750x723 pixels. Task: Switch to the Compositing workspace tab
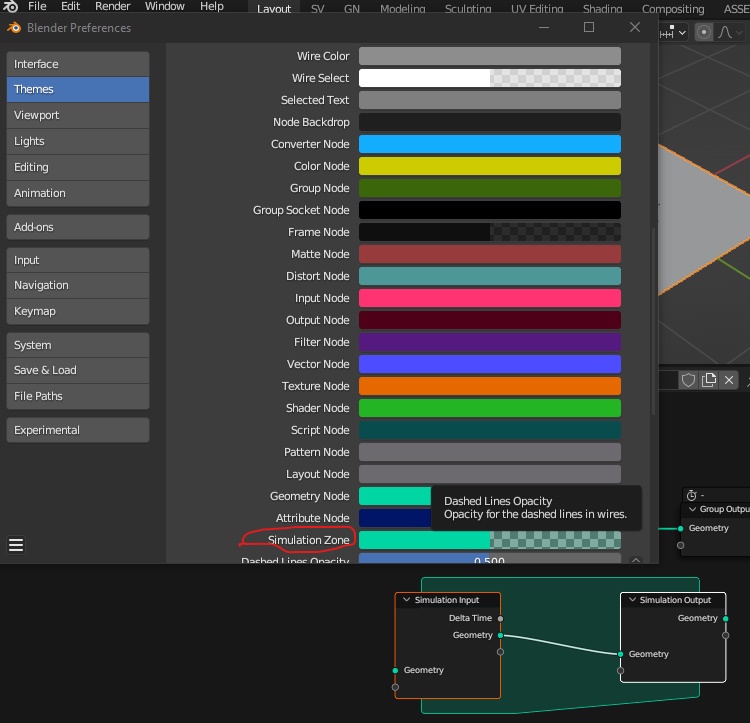click(673, 9)
